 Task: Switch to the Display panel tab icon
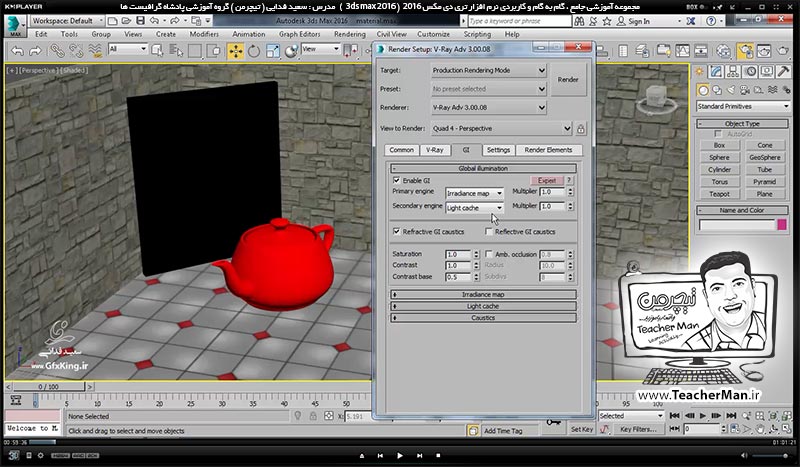click(x=767, y=71)
